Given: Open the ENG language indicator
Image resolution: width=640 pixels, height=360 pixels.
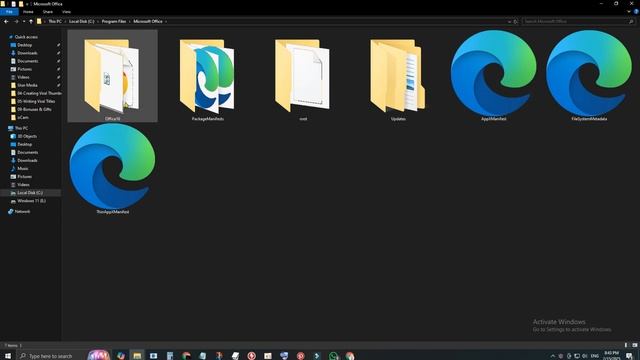Looking at the screenshot, I should (x=594, y=356).
